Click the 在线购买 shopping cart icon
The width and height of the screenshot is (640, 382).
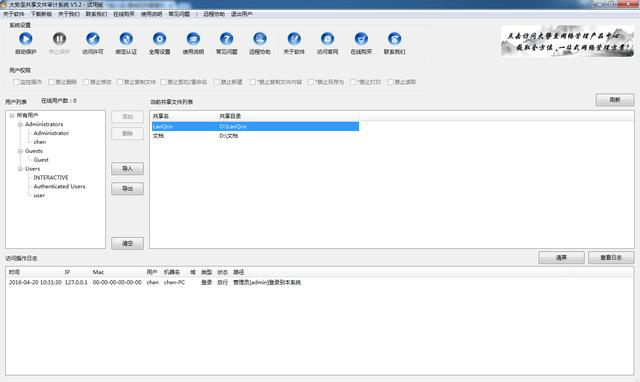coord(361,39)
